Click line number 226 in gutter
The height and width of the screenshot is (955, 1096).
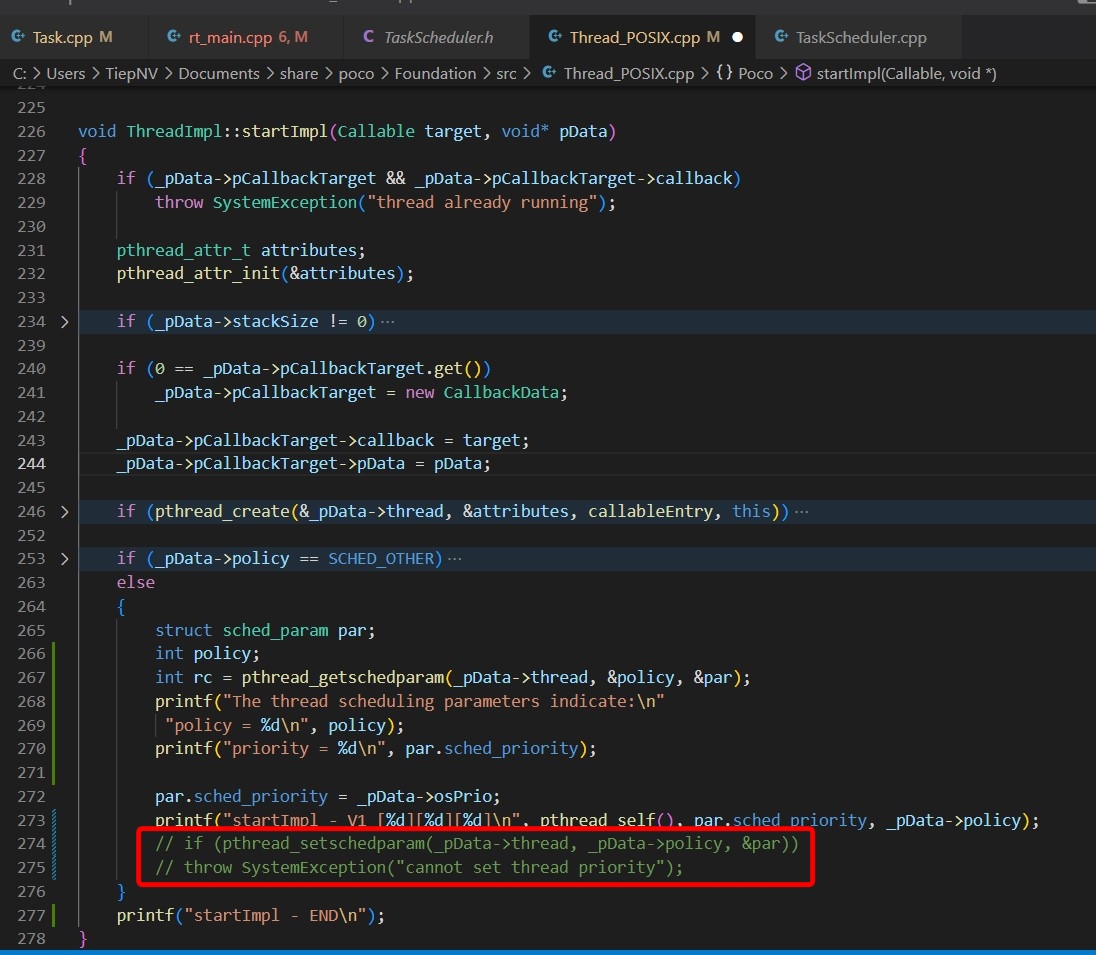pos(31,131)
